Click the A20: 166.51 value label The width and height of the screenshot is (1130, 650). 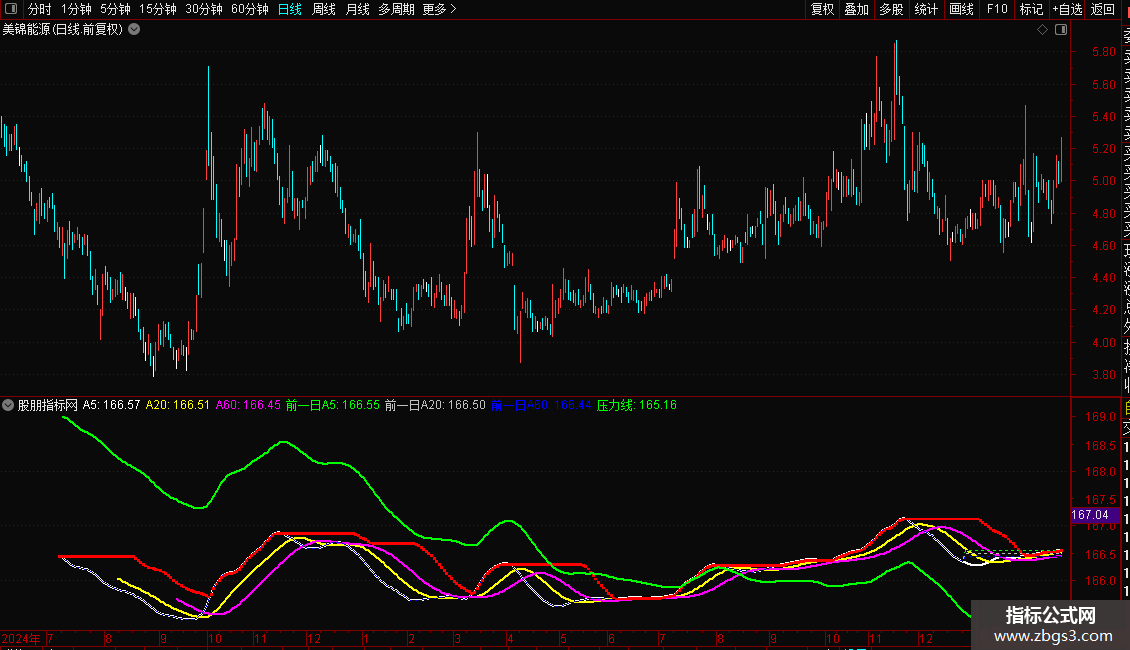click(178, 405)
